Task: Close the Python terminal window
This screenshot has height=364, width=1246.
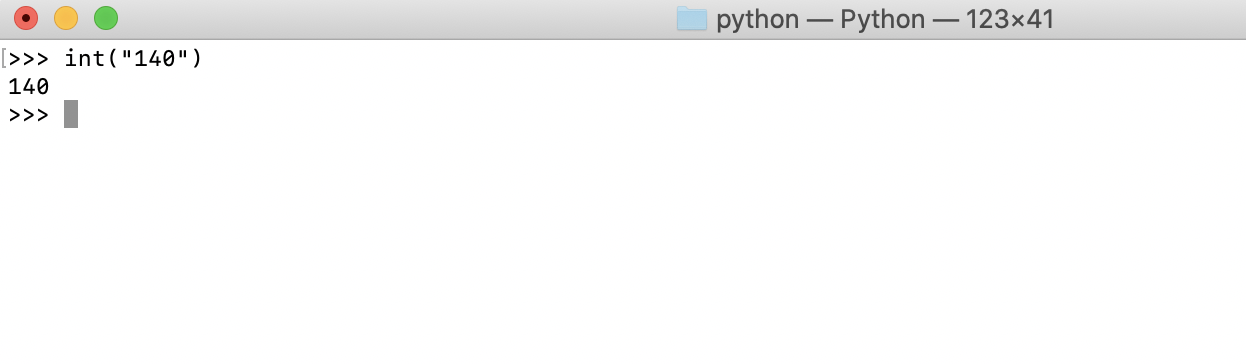Action: [26, 18]
